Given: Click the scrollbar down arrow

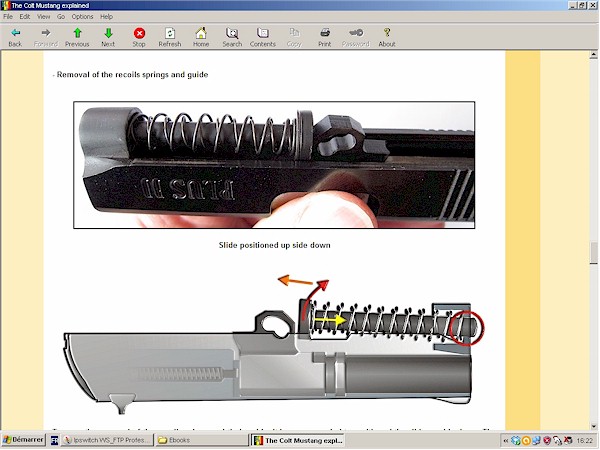Looking at the screenshot, I should tap(593, 426).
